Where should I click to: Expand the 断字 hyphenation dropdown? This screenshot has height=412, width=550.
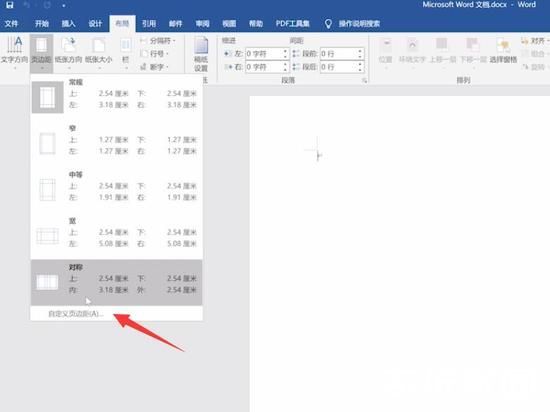coord(155,67)
